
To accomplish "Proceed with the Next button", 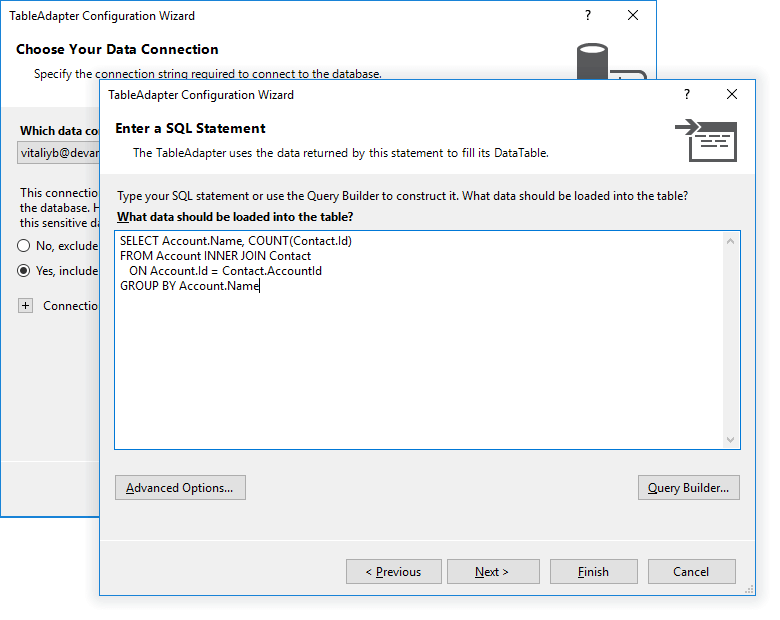I will [x=492, y=572].
